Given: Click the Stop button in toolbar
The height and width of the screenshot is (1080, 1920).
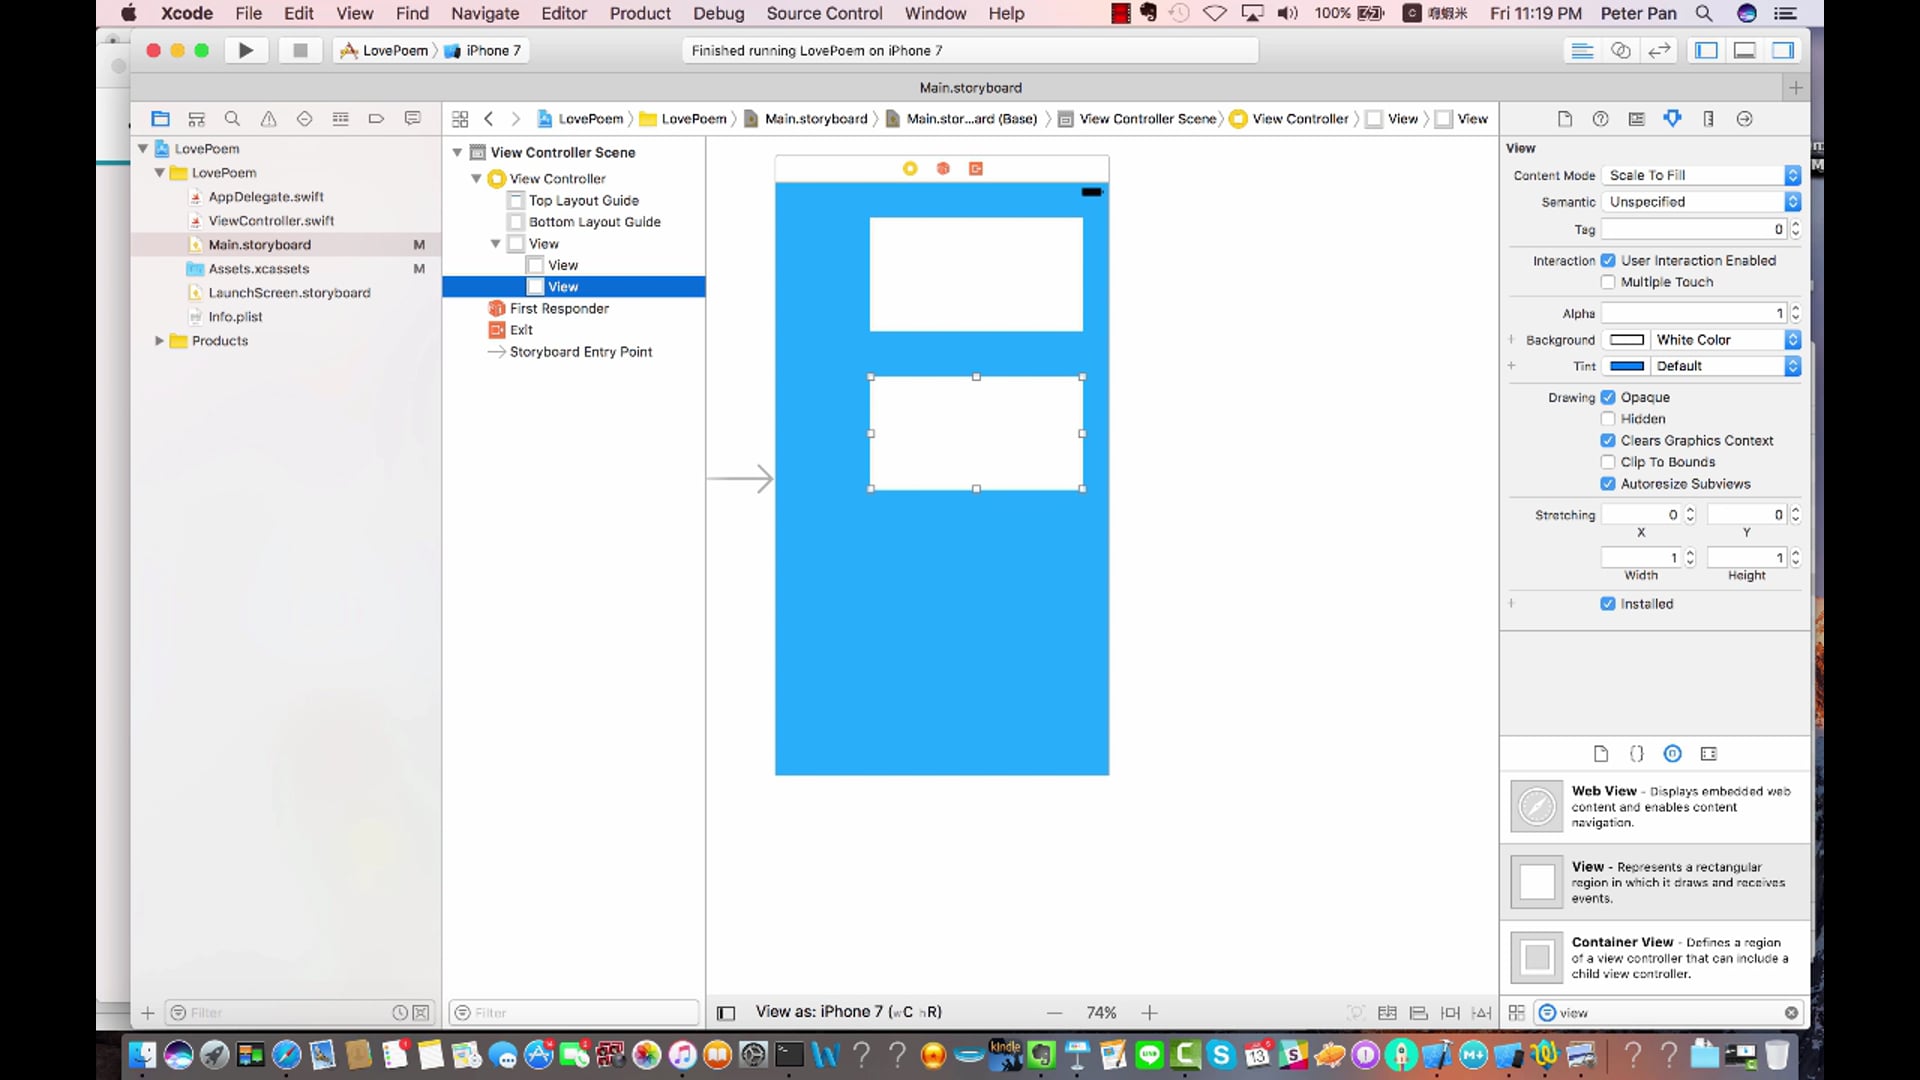Looking at the screenshot, I should (x=299, y=50).
